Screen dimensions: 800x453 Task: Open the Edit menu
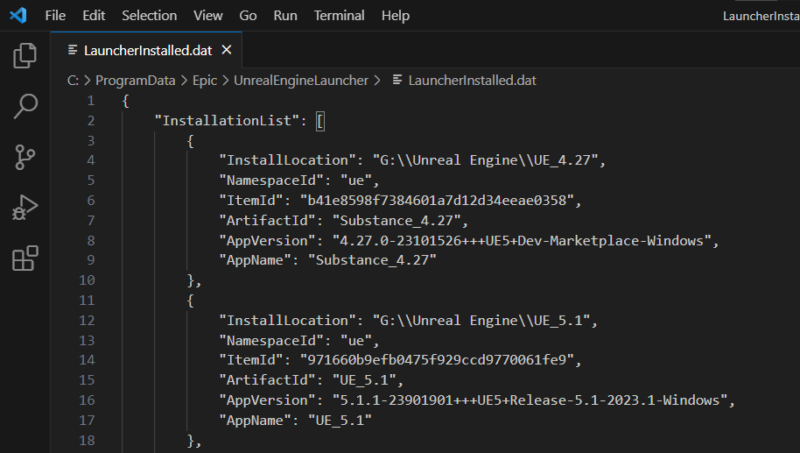click(x=94, y=16)
